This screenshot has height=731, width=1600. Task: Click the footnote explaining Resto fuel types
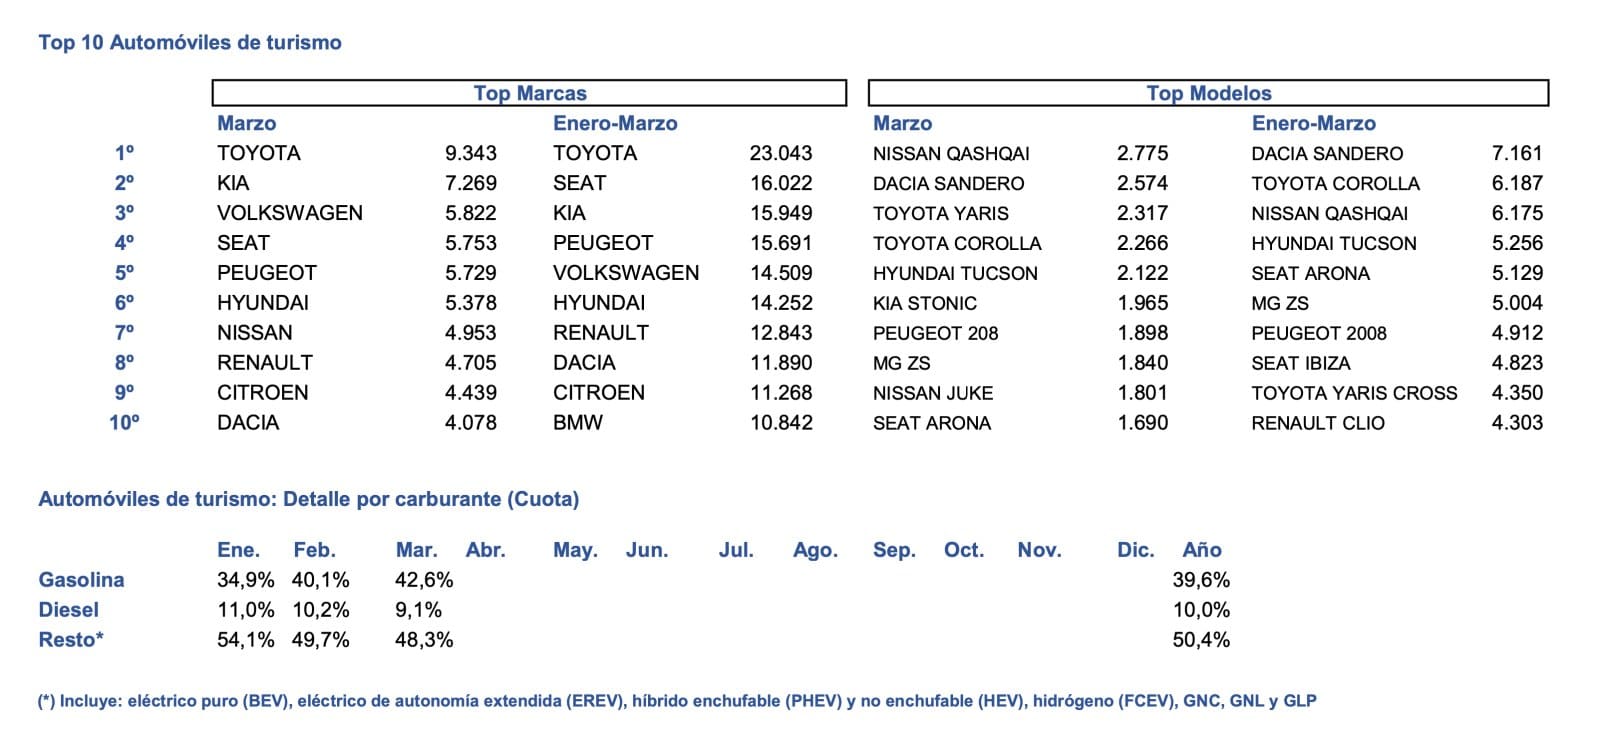[677, 701]
